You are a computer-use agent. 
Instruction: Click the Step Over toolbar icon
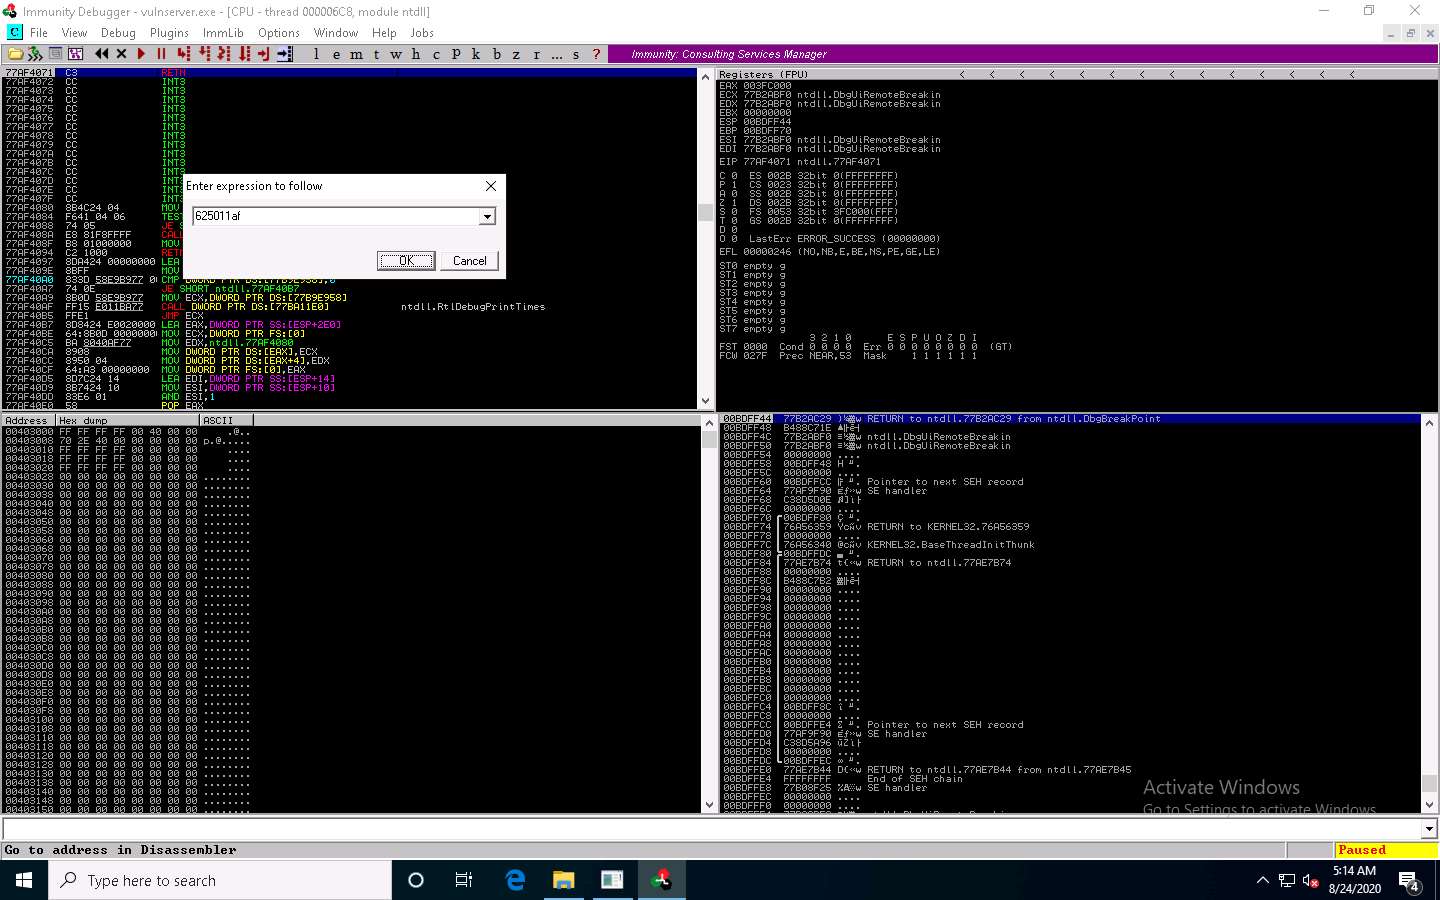click(x=204, y=54)
